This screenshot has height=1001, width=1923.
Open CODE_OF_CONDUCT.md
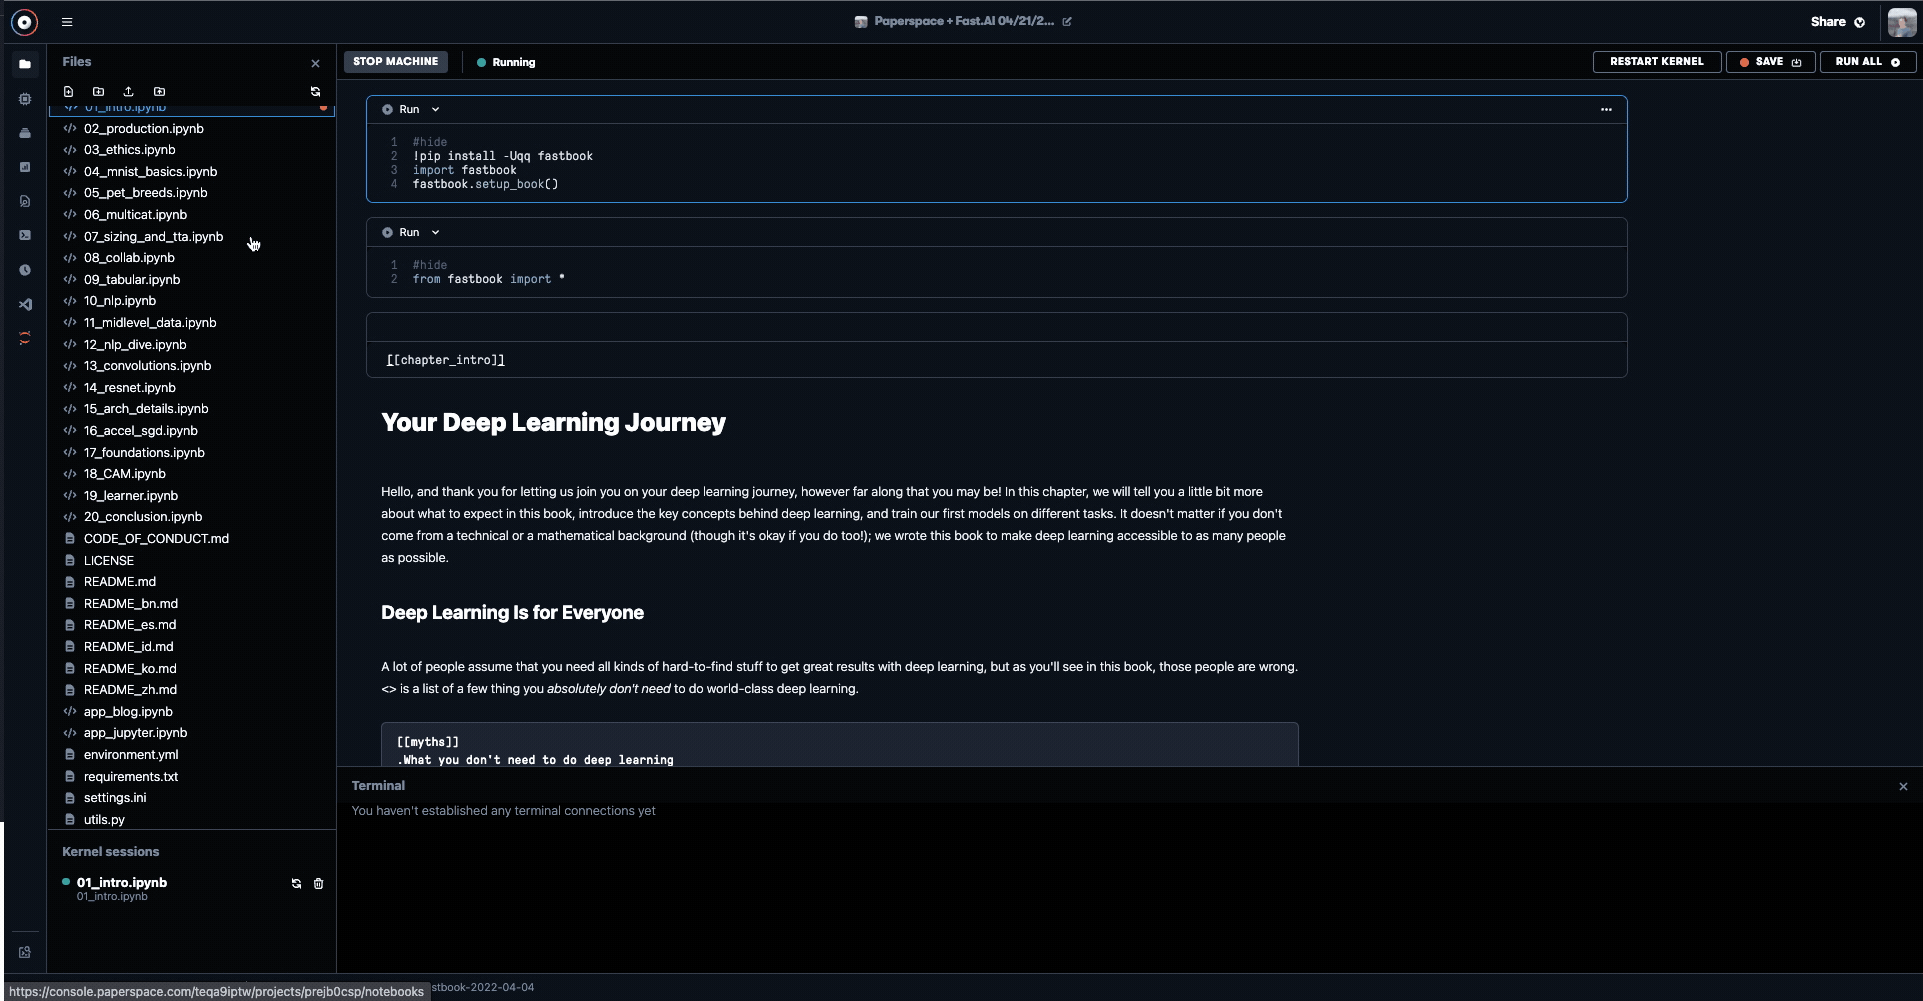(x=156, y=539)
